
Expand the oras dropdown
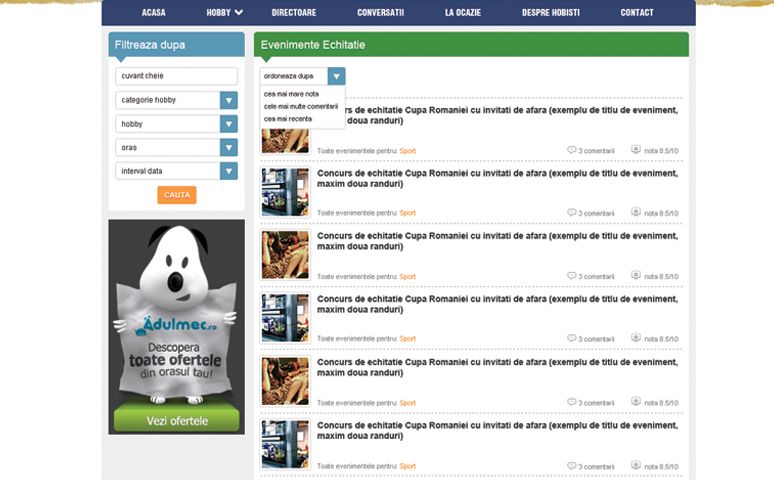[x=228, y=147]
